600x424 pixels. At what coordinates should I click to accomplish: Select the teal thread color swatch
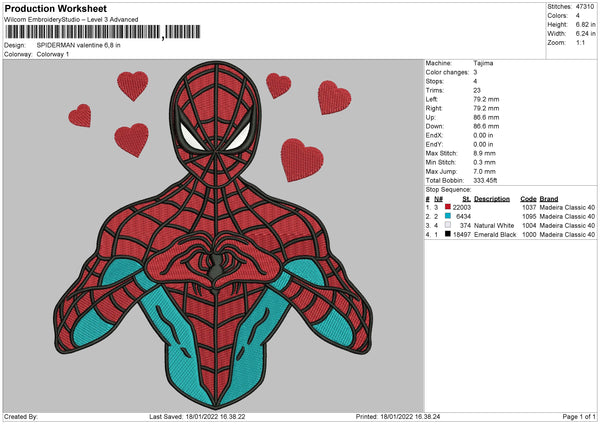click(448, 216)
